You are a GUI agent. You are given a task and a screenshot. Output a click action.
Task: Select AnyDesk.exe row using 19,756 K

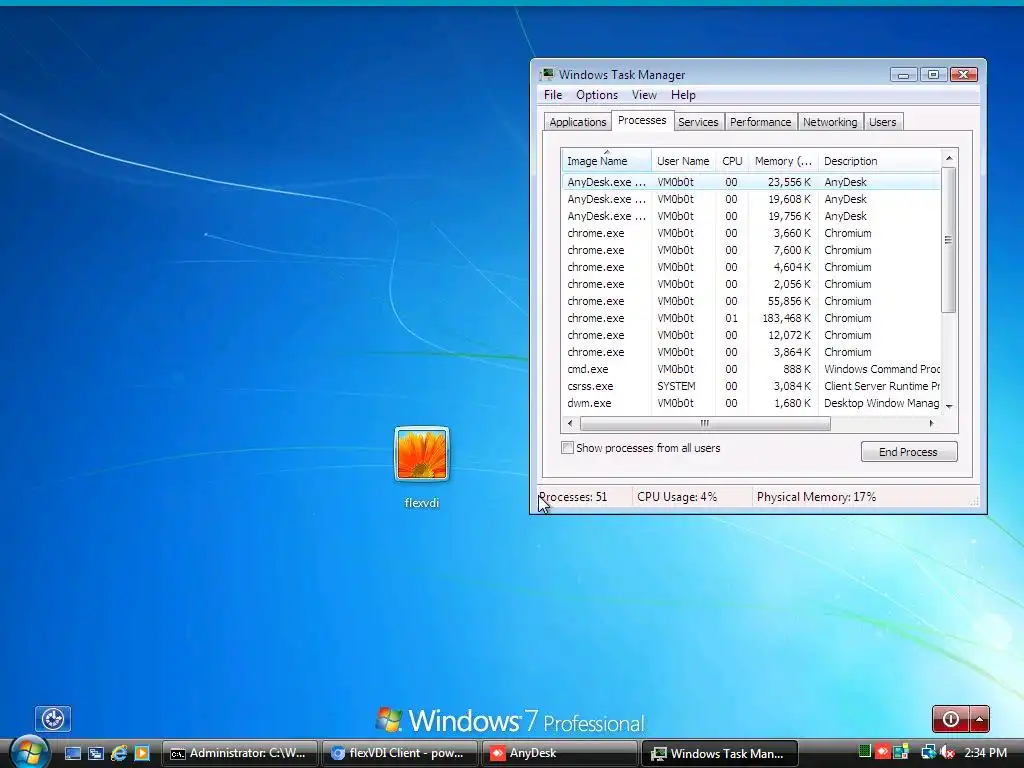pos(751,216)
